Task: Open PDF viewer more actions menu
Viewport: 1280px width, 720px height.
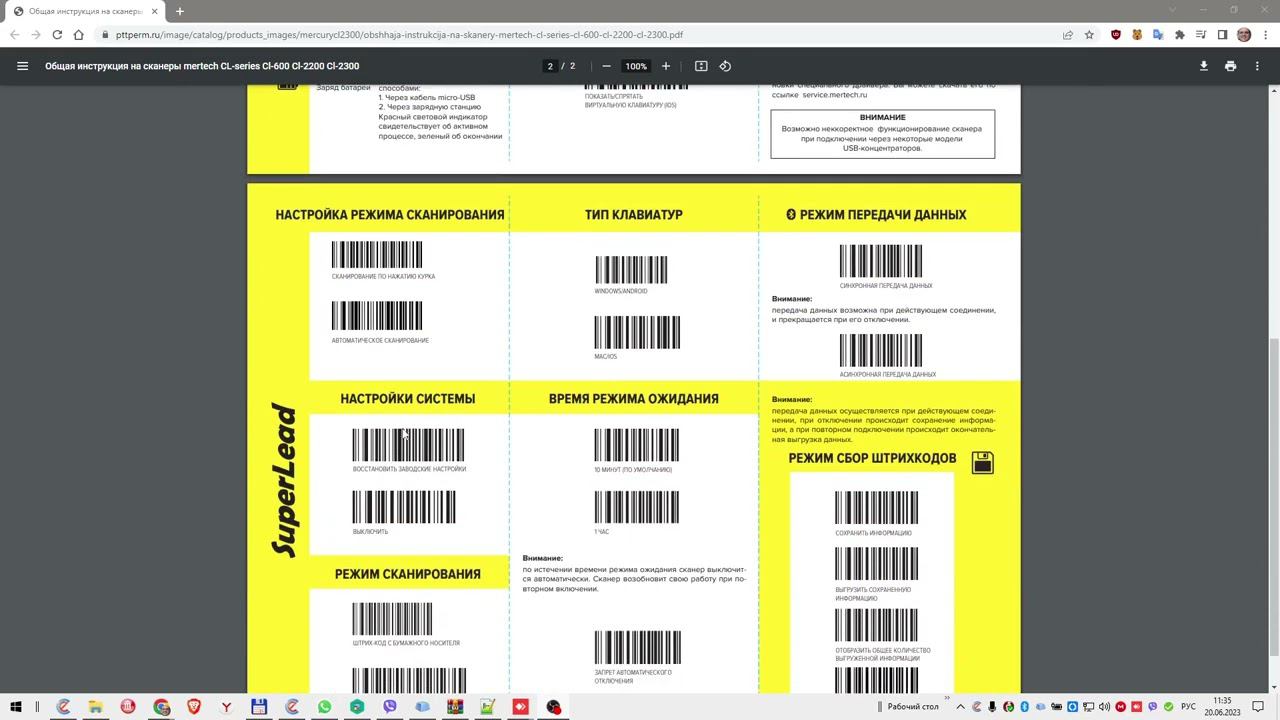Action: pyautogui.click(x=1257, y=66)
